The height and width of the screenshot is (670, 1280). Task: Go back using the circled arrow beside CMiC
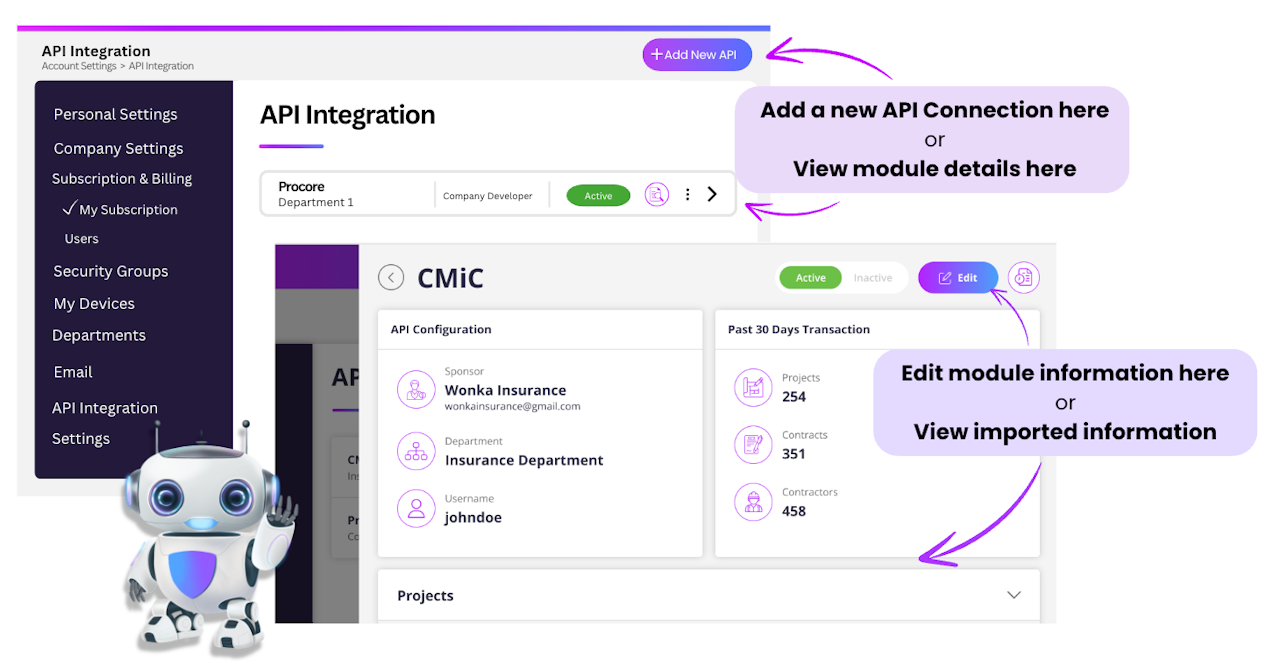point(391,278)
